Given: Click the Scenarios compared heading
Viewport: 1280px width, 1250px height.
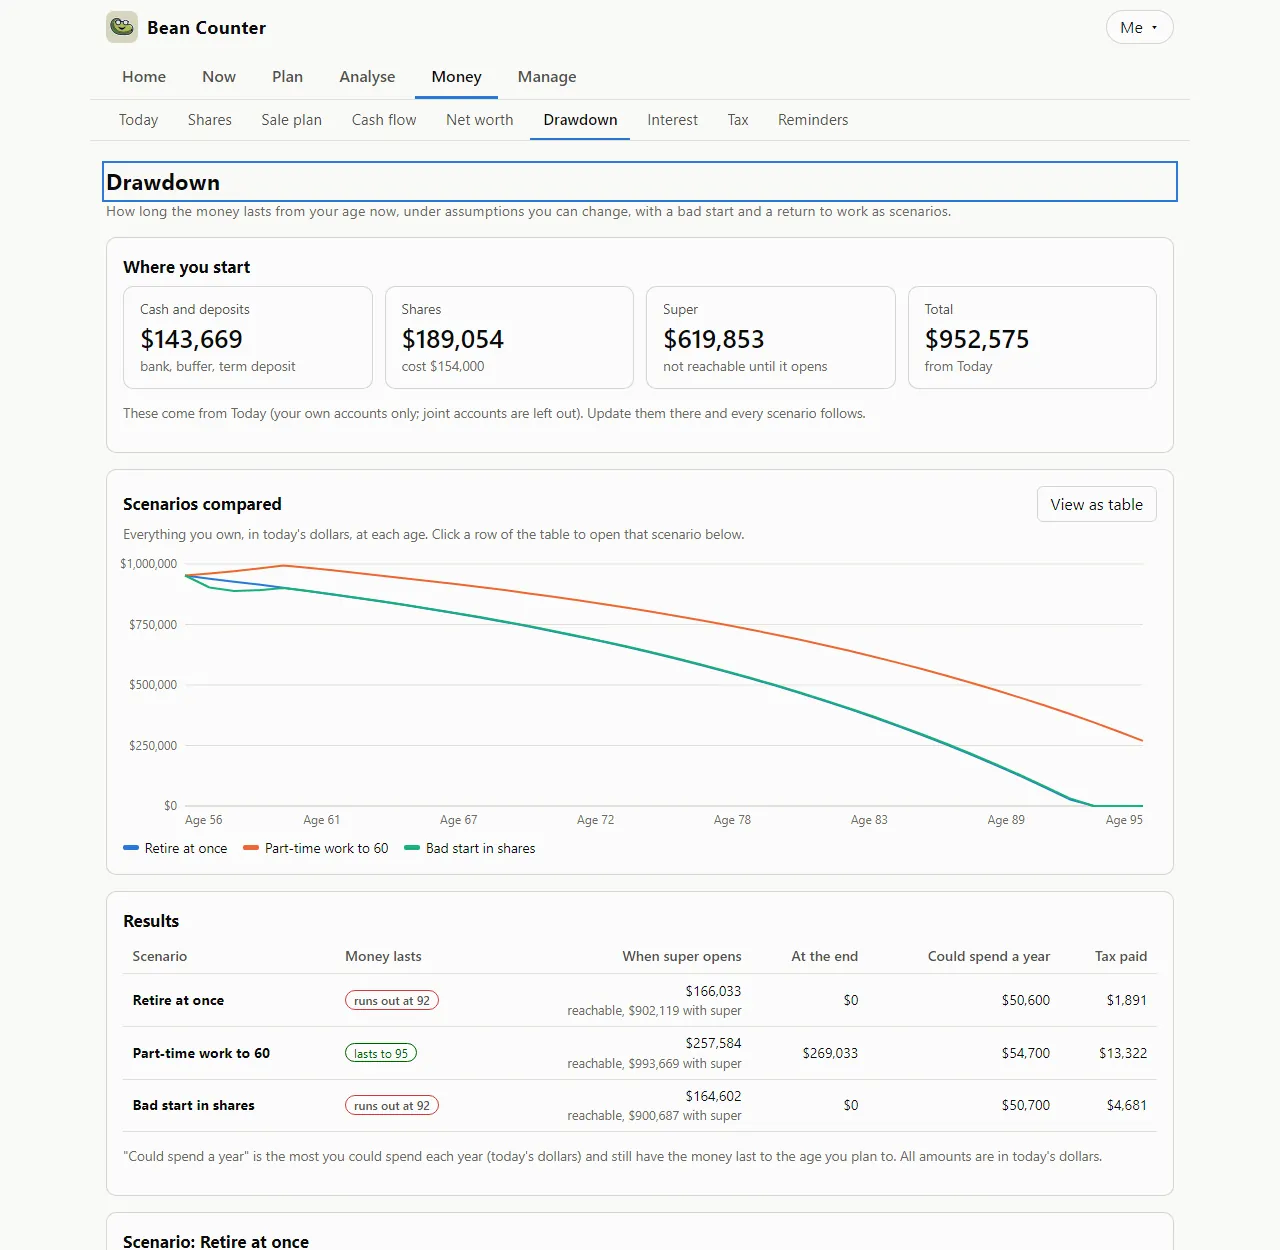Looking at the screenshot, I should pyautogui.click(x=202, y=505).
